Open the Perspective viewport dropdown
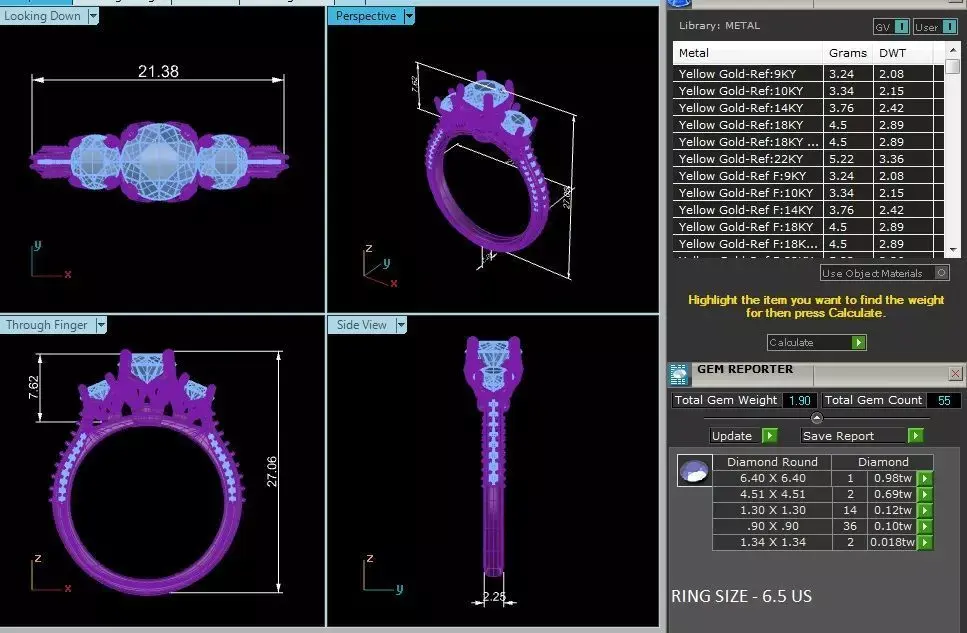The height and width of the screenshot is (633, 967). point(409,16)
